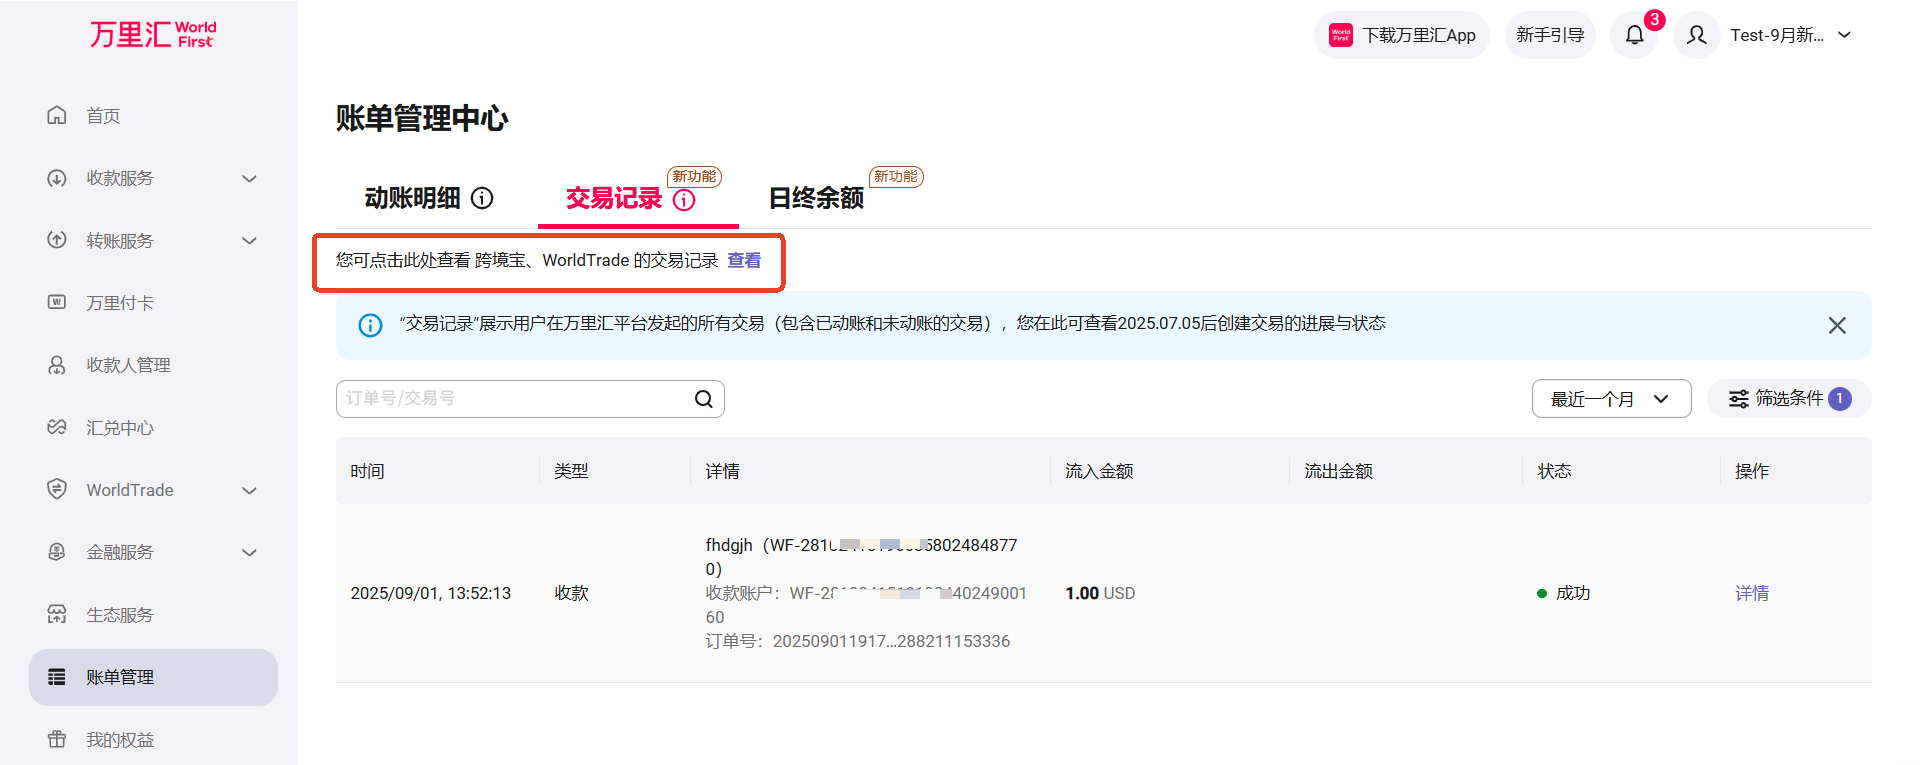This screenshot has height=765, width=1920.
Task: Open the 筛选条件 filter panel
Action: point(1788,399)
